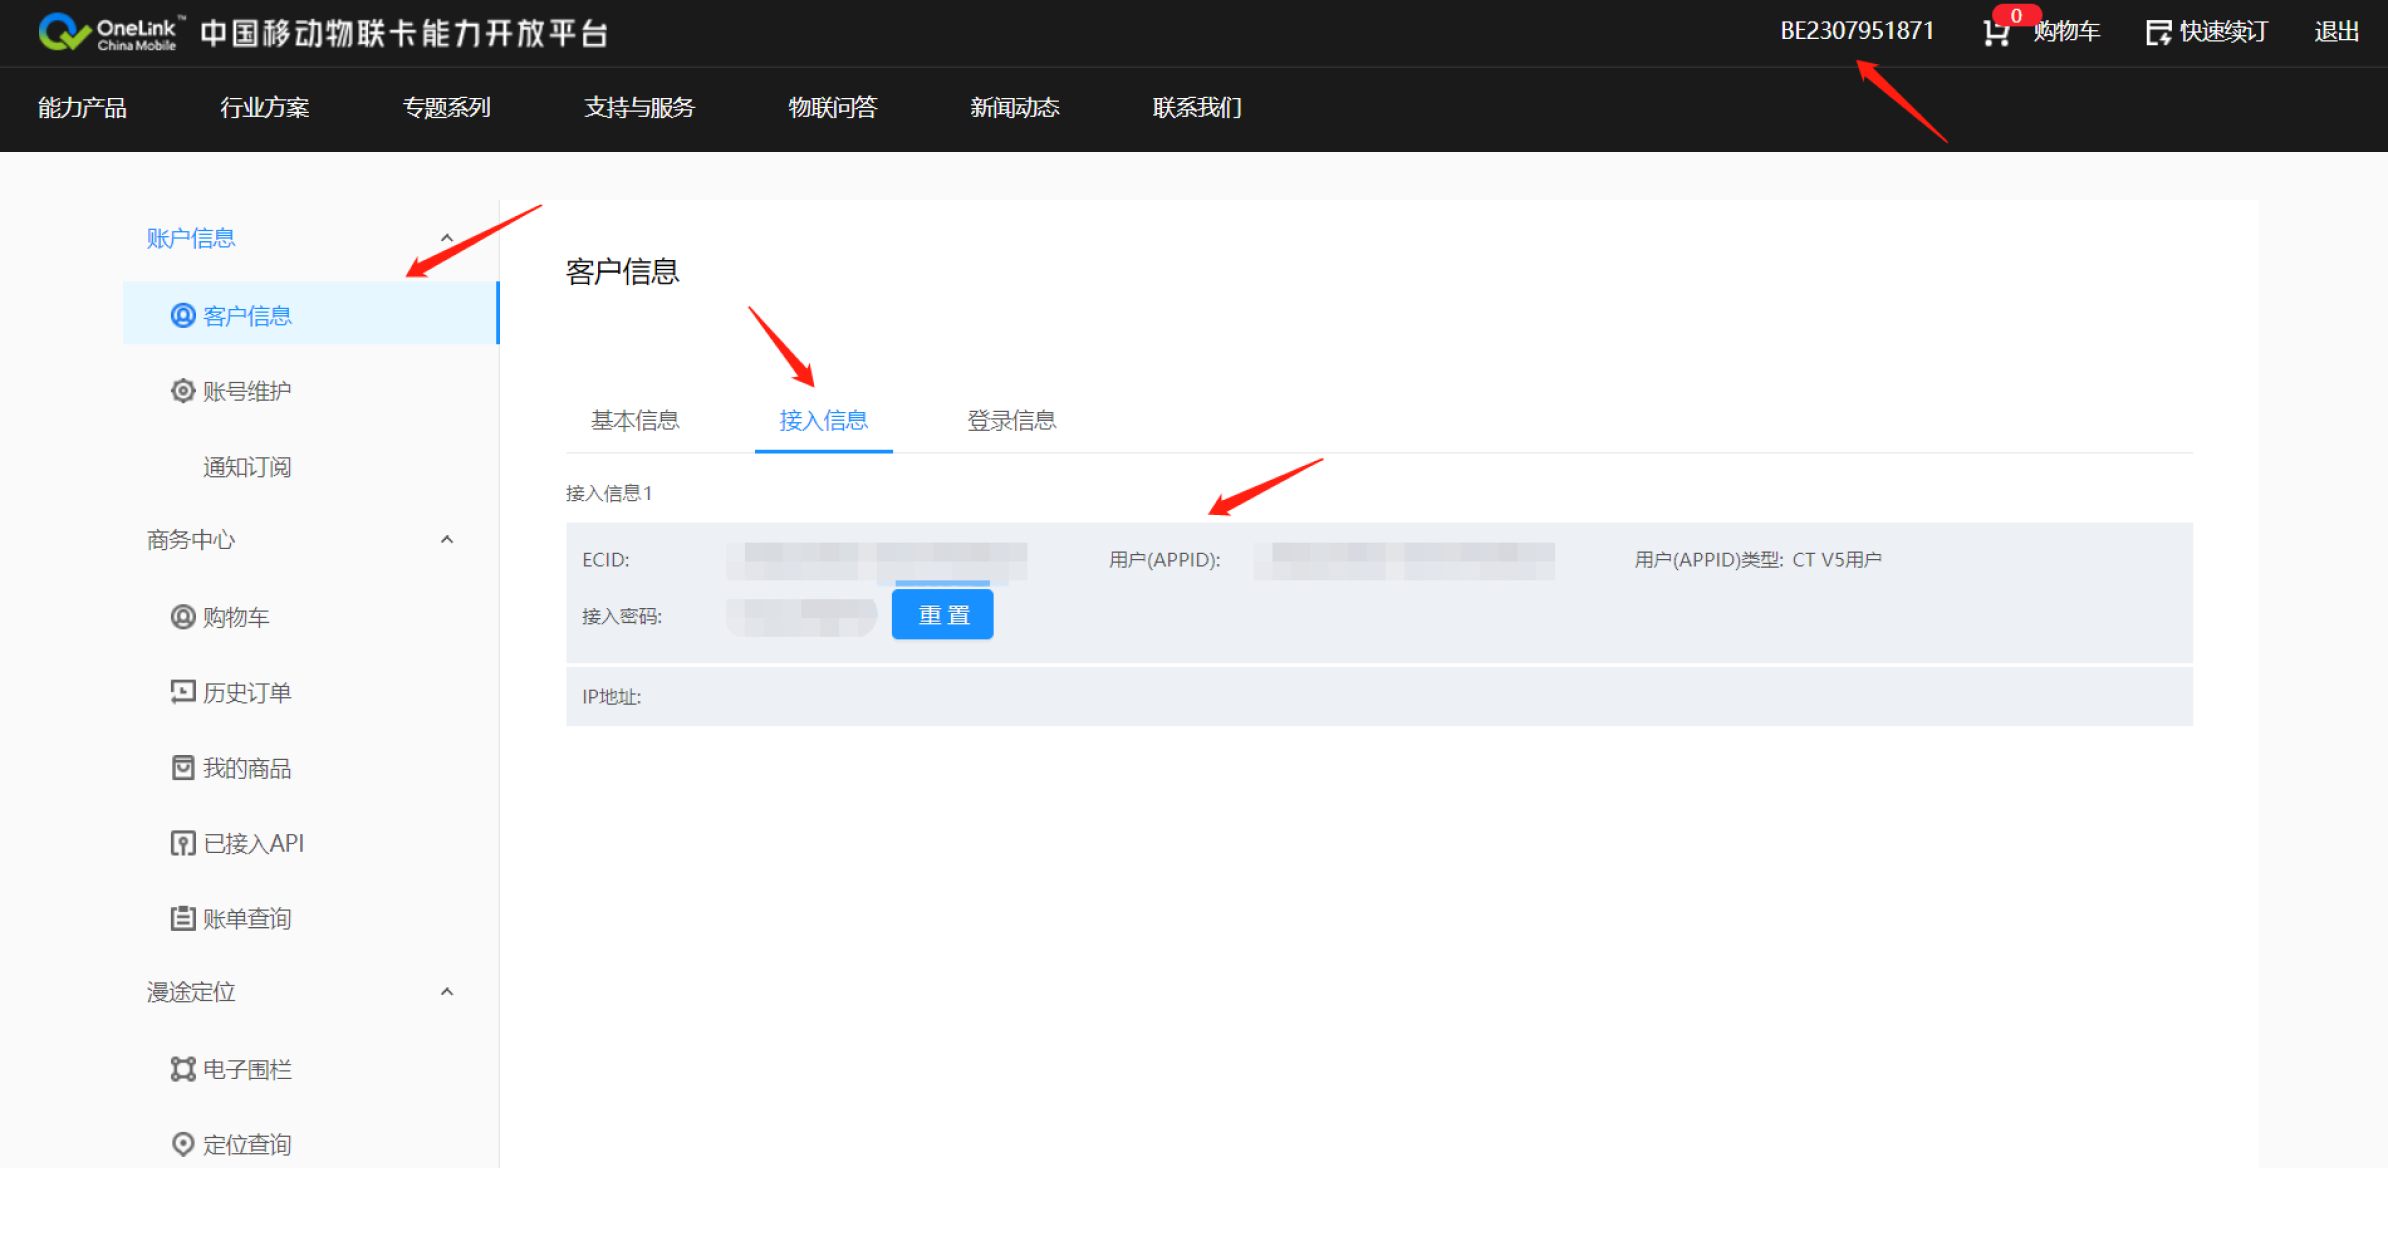Click 退出 to log out
The height and width of the screenshot is (1236, 2388).
2336,32
